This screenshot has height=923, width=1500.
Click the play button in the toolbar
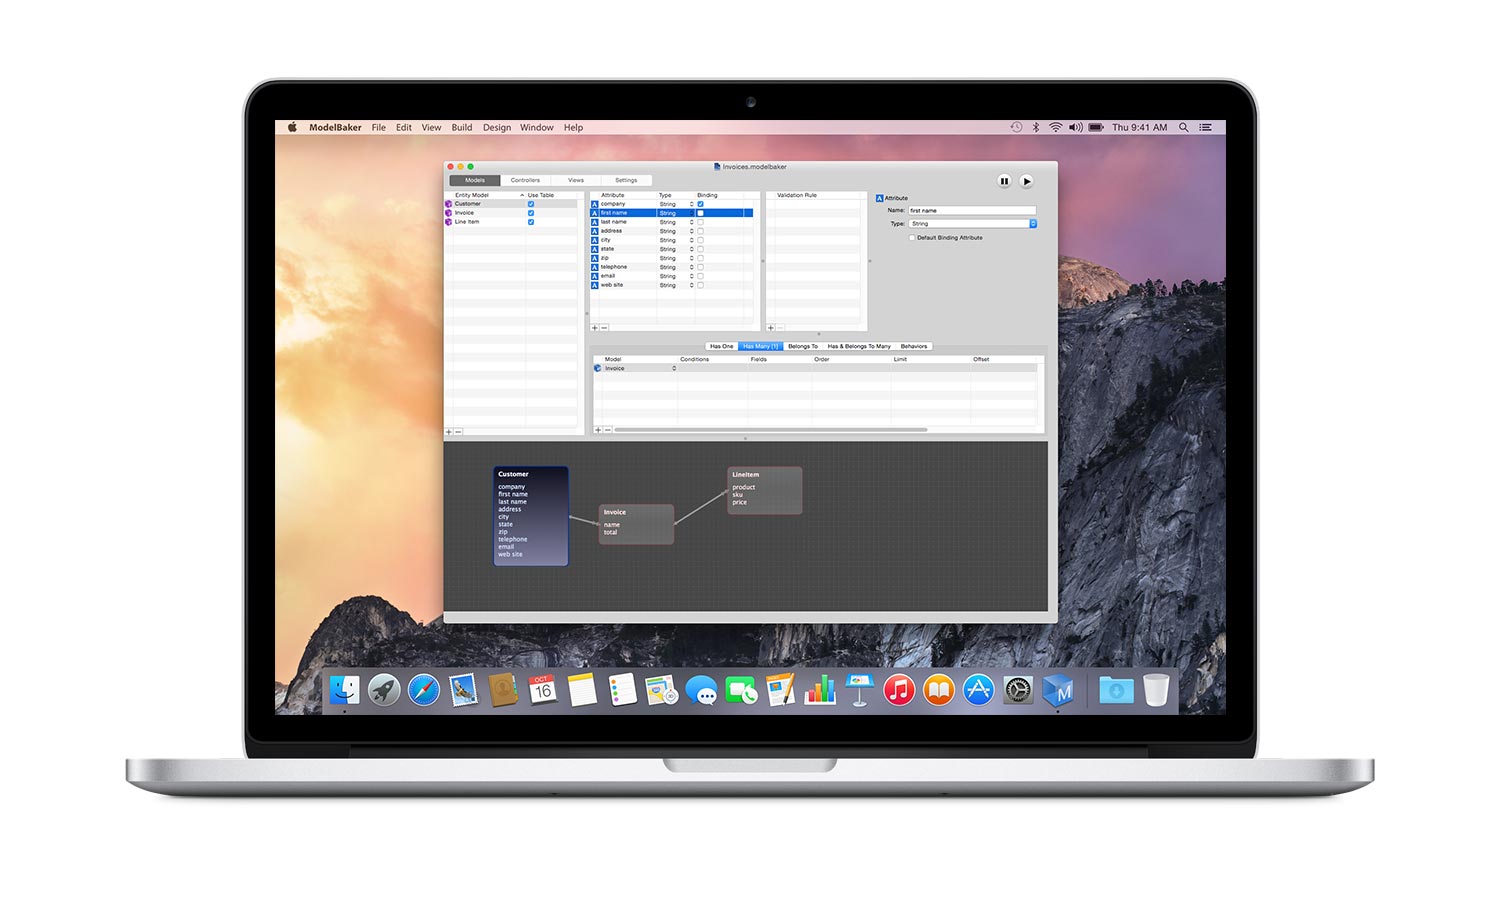click(x=1026, y=181)
